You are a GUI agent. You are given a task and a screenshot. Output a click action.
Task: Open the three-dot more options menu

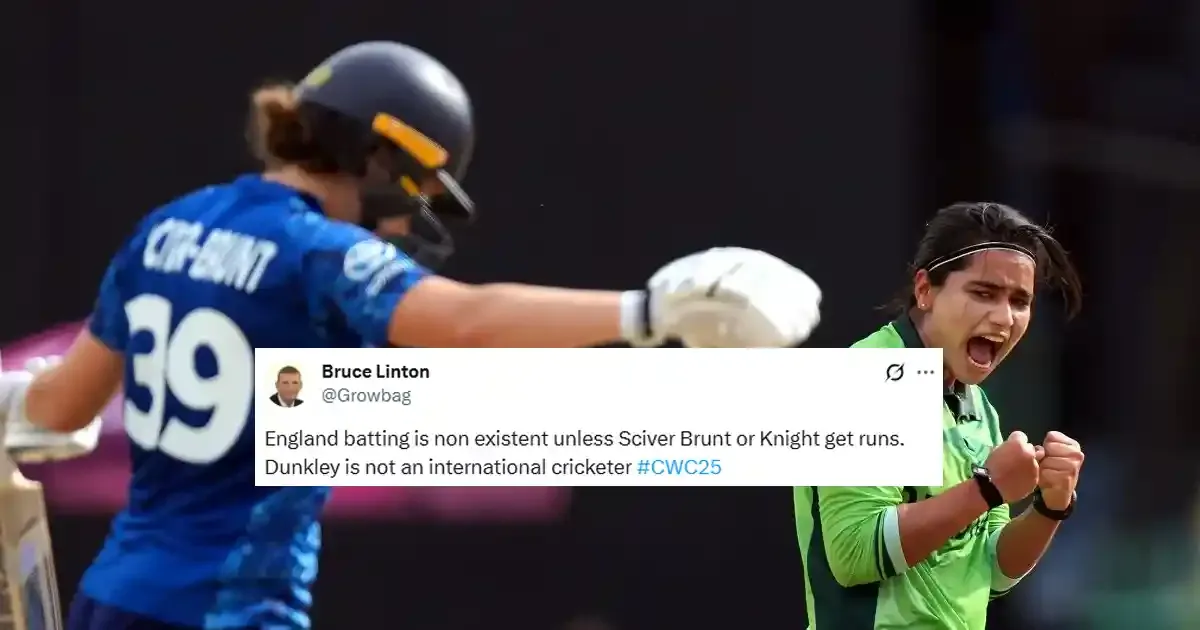tap(926, 372)
